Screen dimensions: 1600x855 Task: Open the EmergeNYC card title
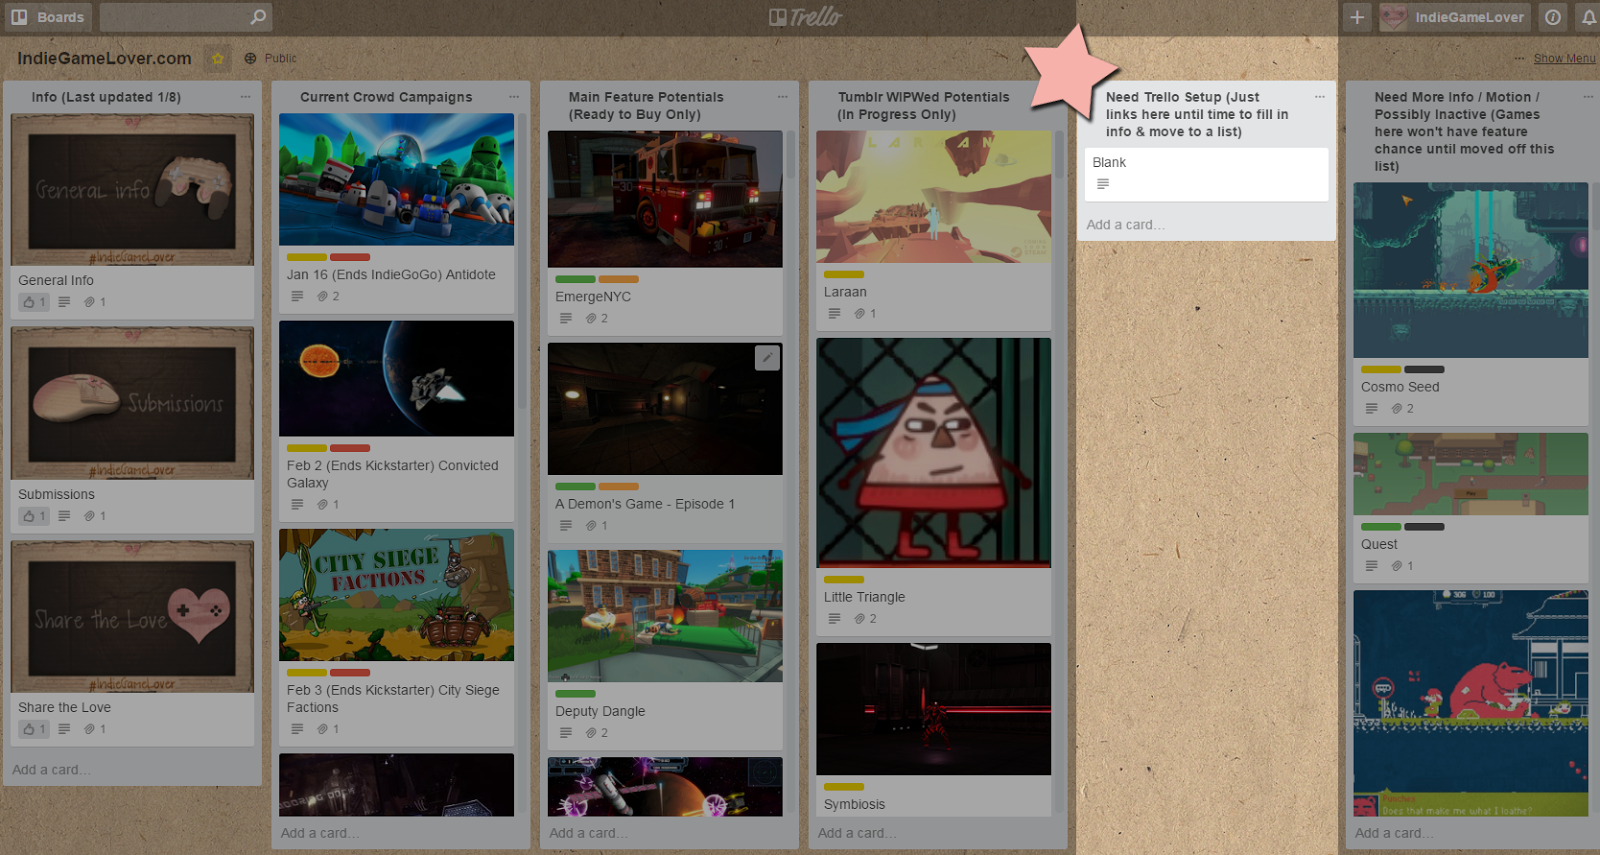click(x=593, y=296)
